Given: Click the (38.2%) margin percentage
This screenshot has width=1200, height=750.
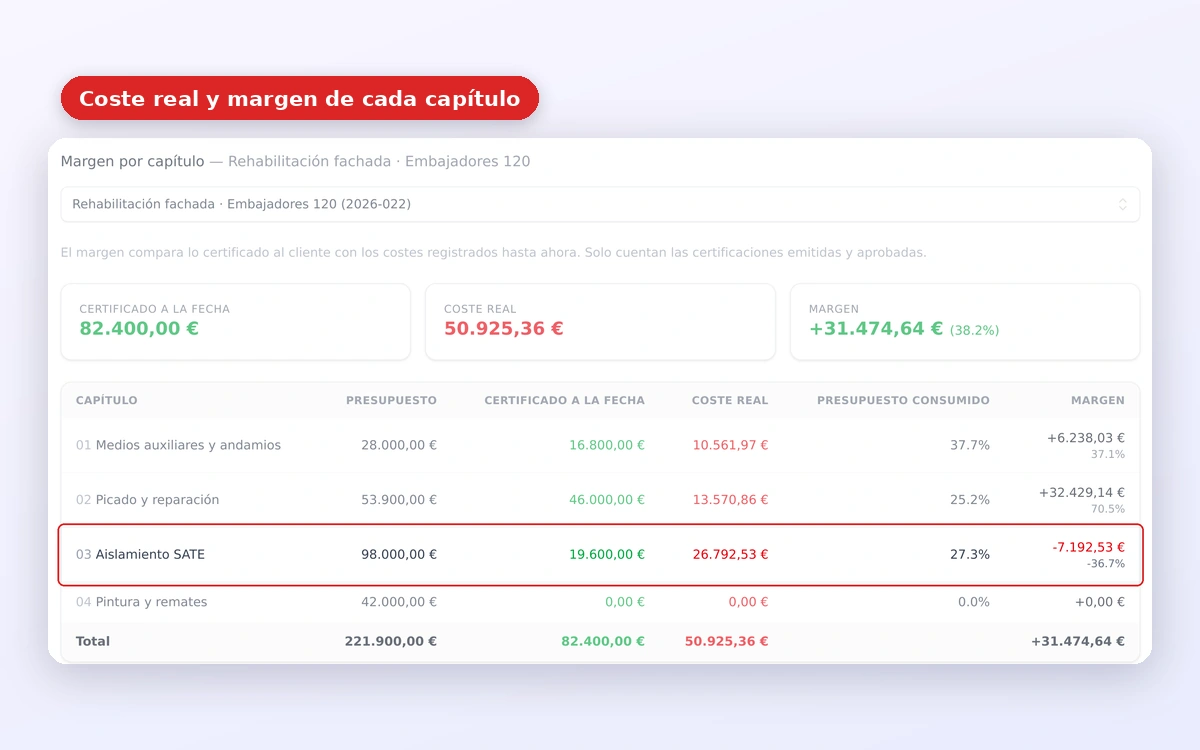Looking at the screenshot, I should (x=974, y=330).
